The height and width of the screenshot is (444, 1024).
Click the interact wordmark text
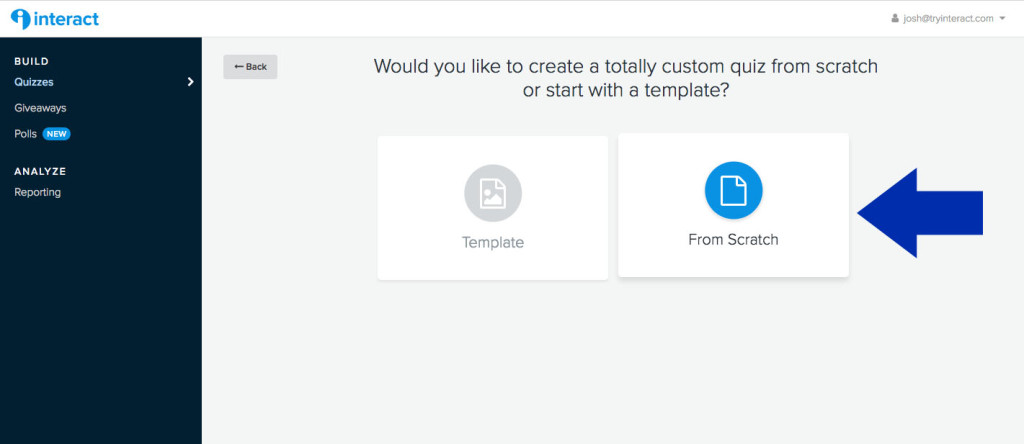[66, 19]
